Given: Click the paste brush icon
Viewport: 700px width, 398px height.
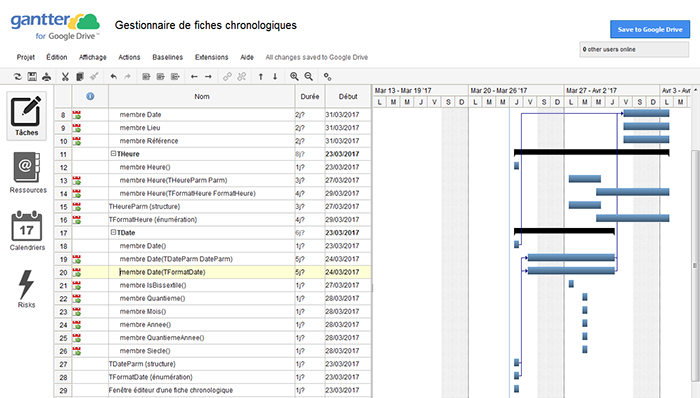Looking at the screenshot, I should (94, 76).
